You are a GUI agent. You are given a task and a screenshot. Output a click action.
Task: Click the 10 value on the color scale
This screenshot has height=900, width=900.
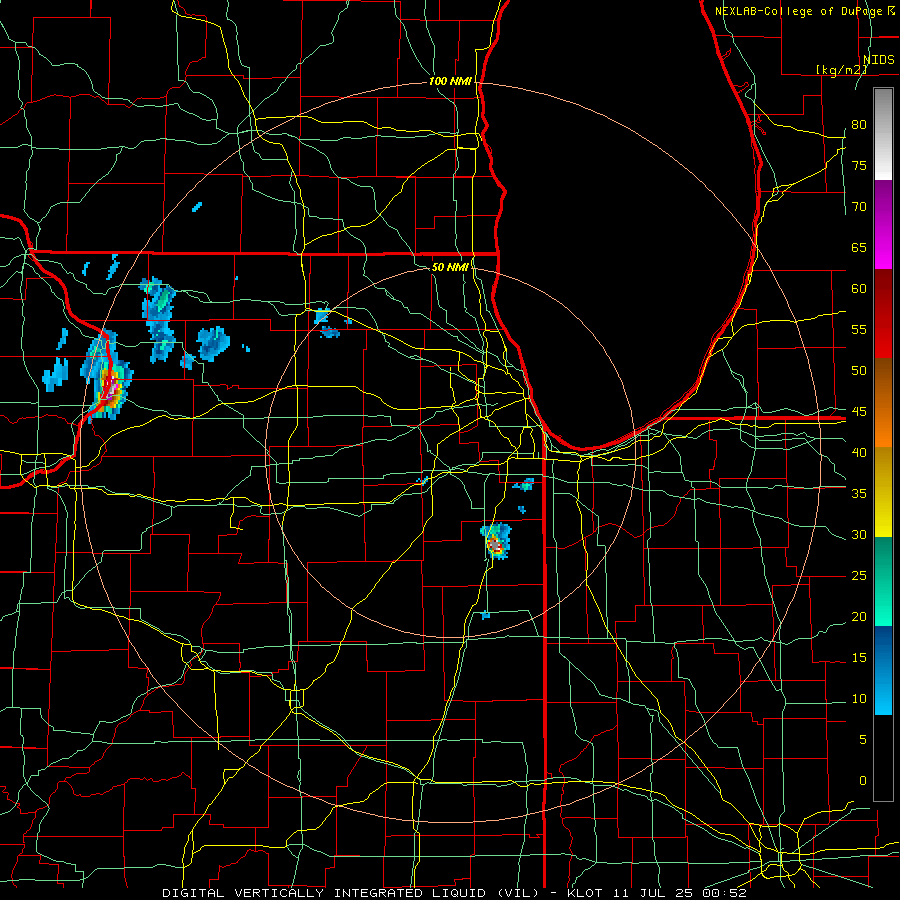point(859,699)
